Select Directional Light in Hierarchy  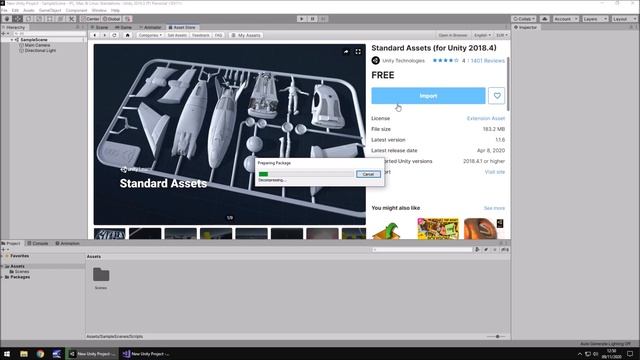point(40,51)
